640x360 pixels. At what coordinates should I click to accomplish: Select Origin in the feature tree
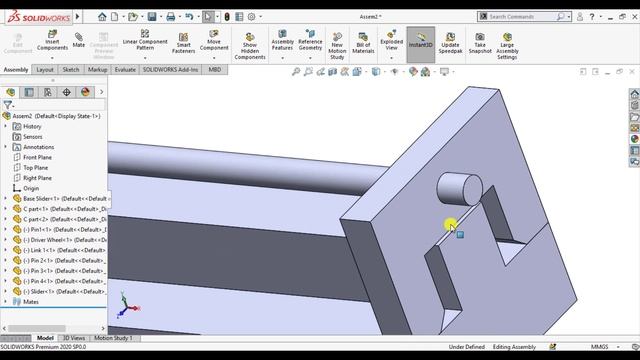click(31, 188)
